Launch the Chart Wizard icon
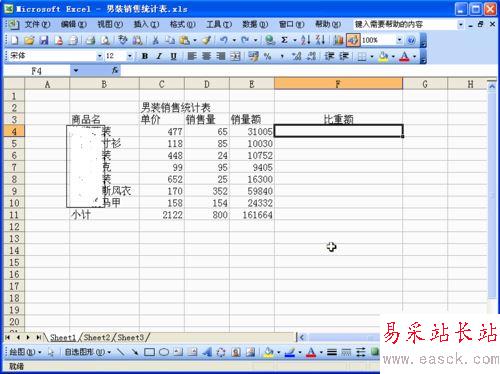 pos(338,40)
